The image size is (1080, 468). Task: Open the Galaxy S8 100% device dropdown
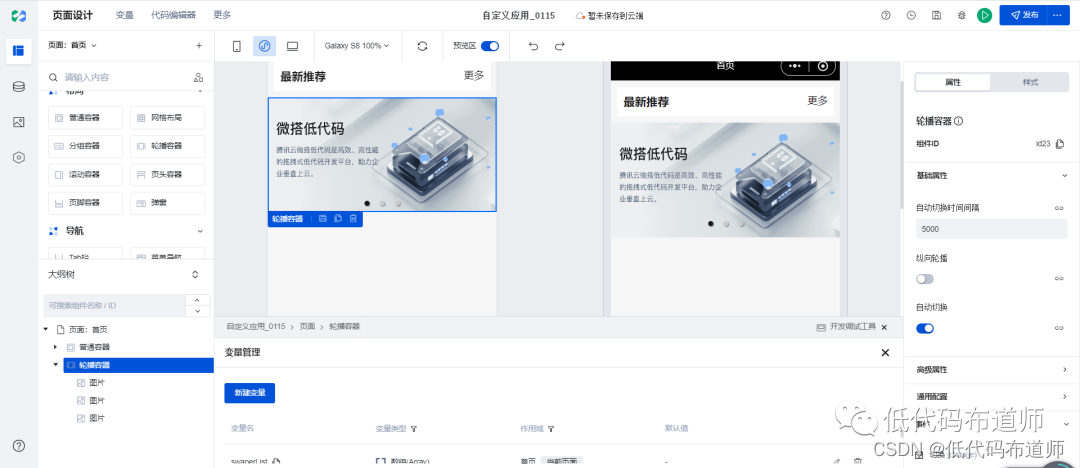point(357,46)
